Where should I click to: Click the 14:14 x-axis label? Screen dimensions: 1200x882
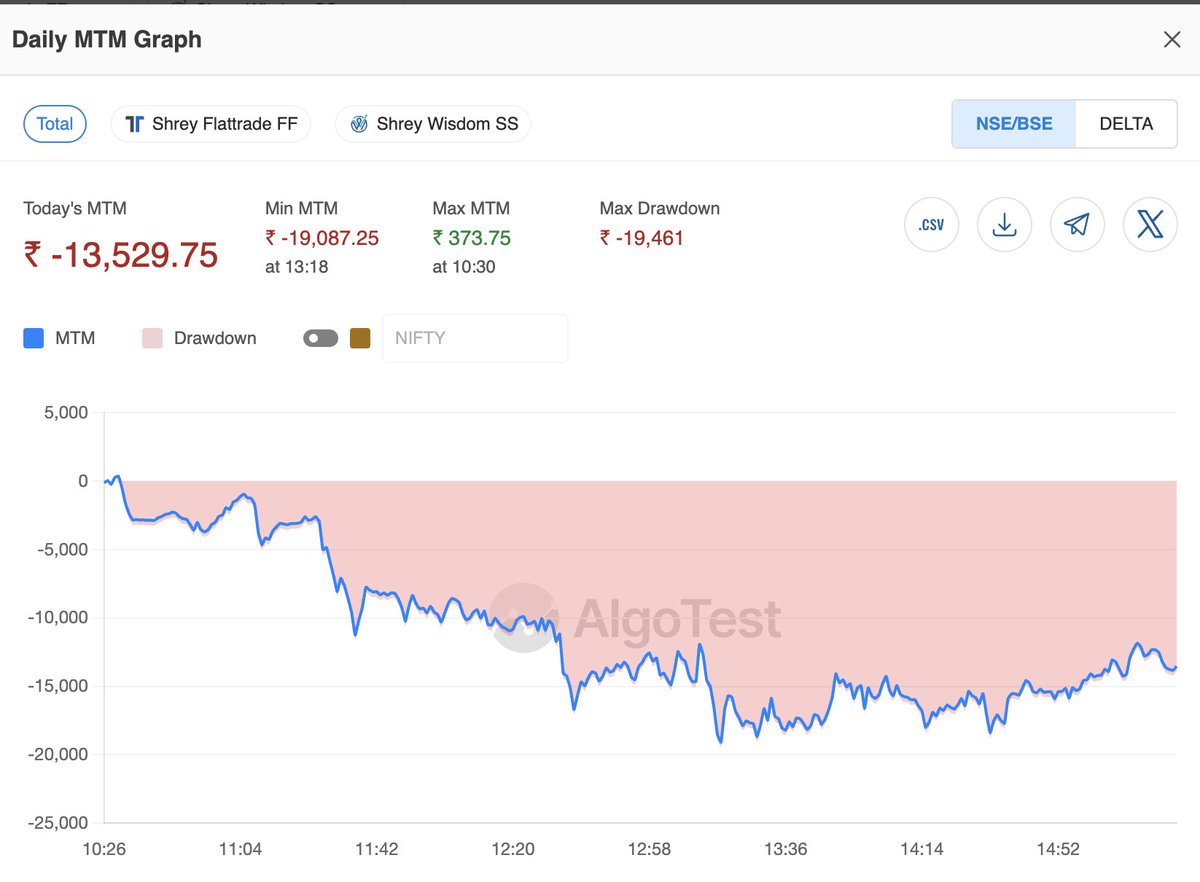(922, 850)
